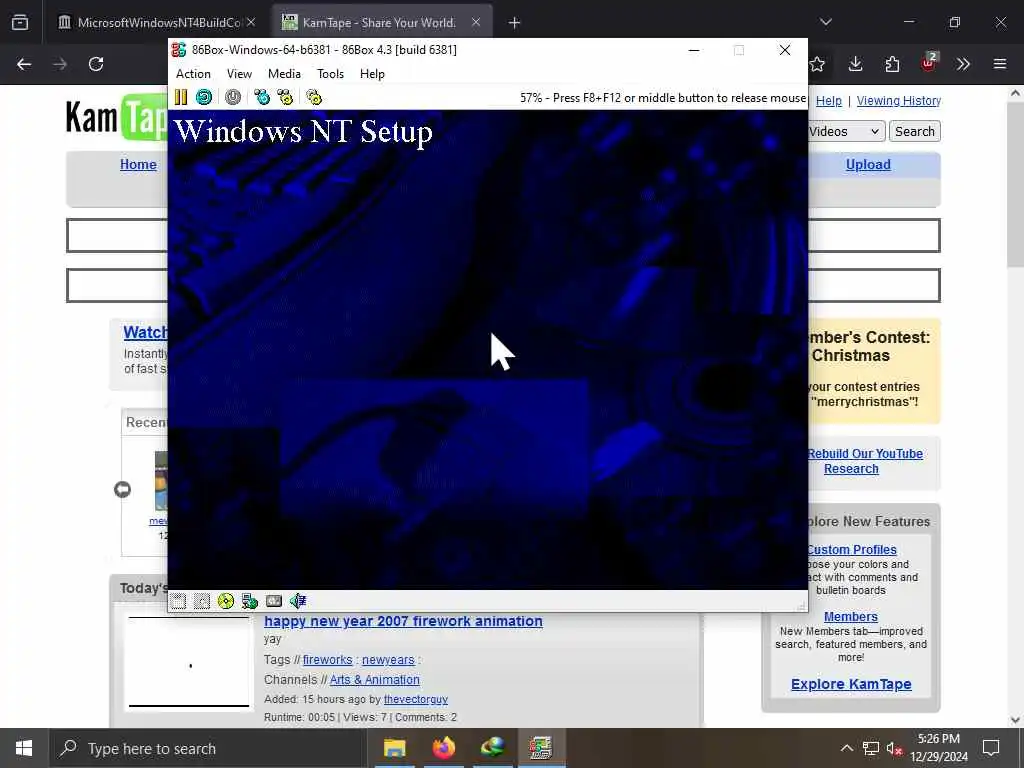Click hard disk status icon in 86Box
This screenshot has width=1024, height=768.
[x=274, y=601]
